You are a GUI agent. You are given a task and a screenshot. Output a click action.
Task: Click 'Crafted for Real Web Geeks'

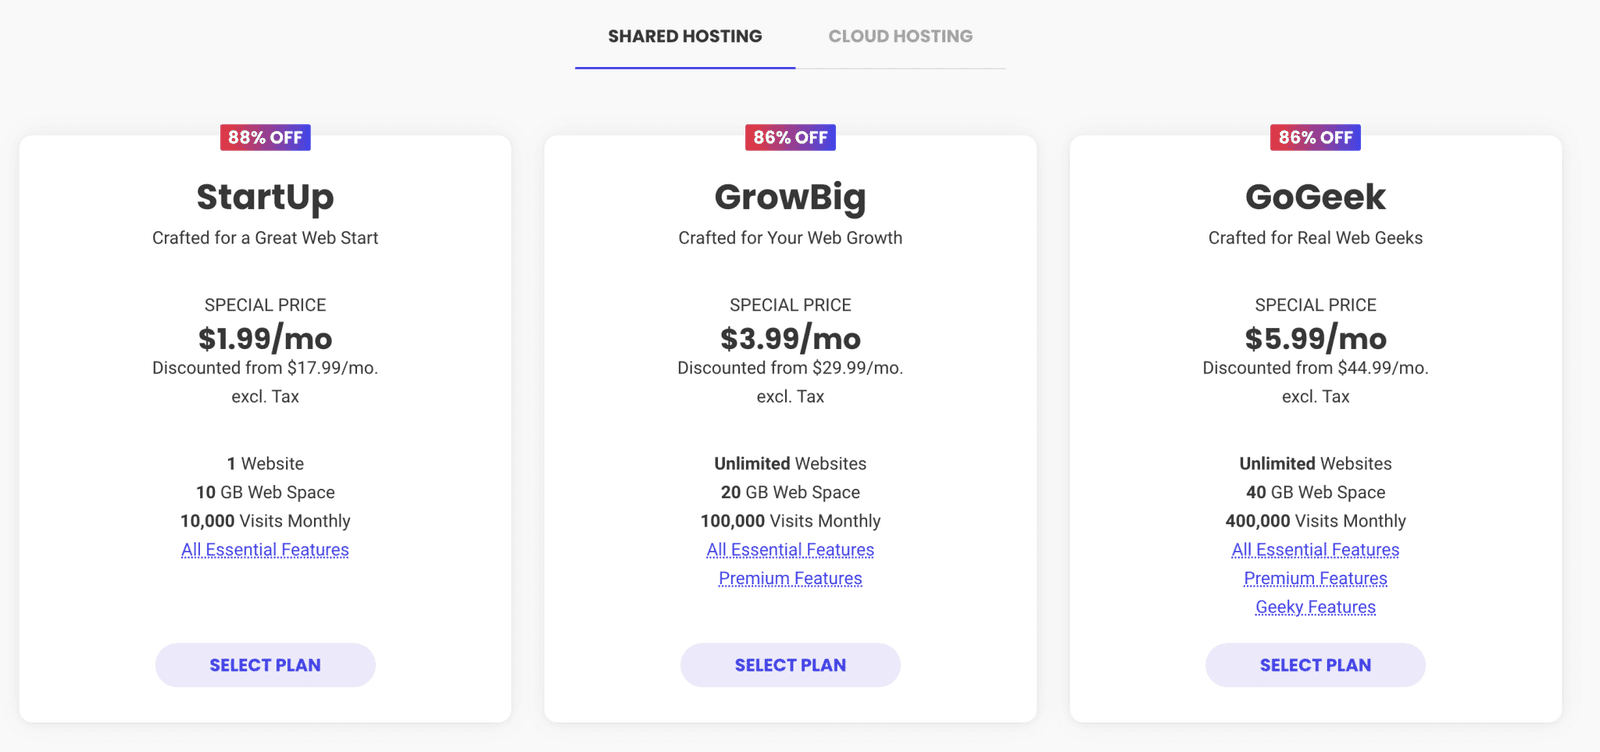[x=1315, y=238]
